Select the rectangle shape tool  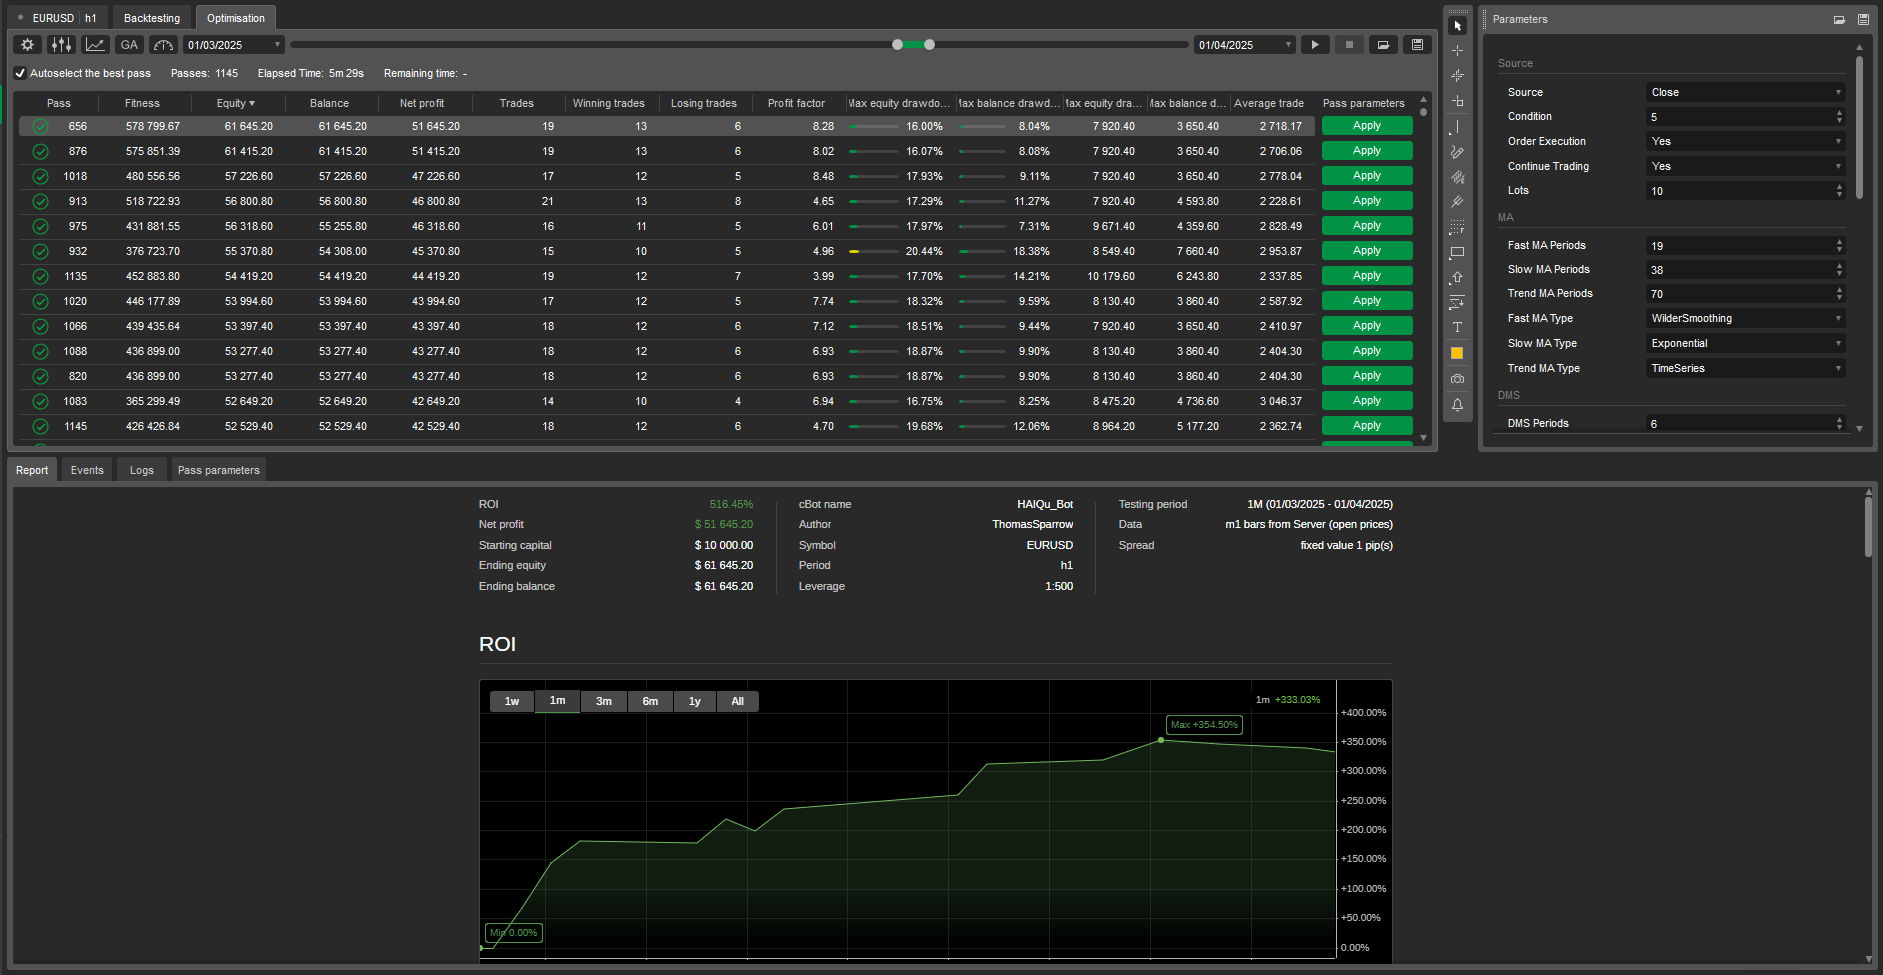1457,252
